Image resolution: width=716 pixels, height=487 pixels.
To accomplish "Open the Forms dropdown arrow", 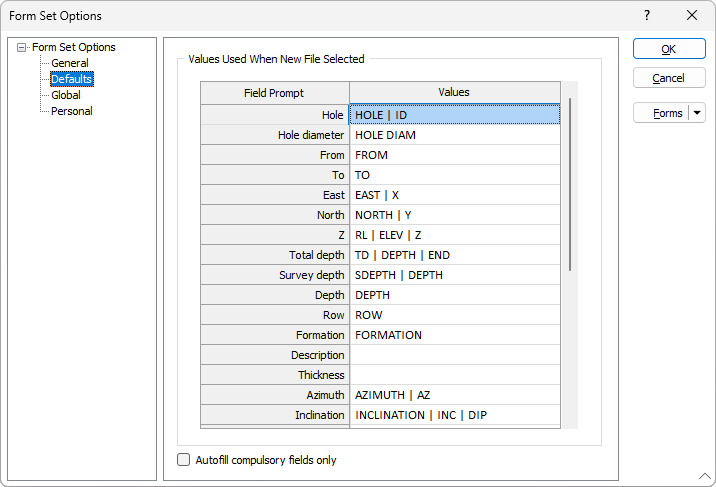I will click(697, 113).
